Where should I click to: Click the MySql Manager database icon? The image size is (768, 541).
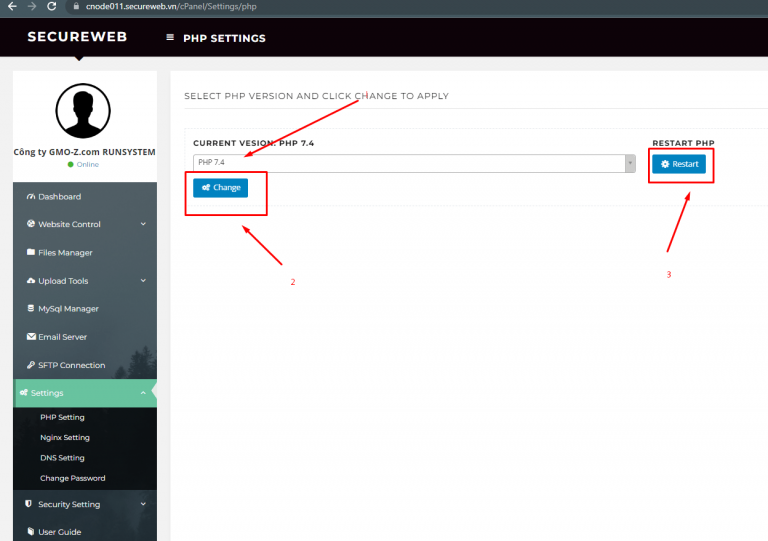click(31, 308)
